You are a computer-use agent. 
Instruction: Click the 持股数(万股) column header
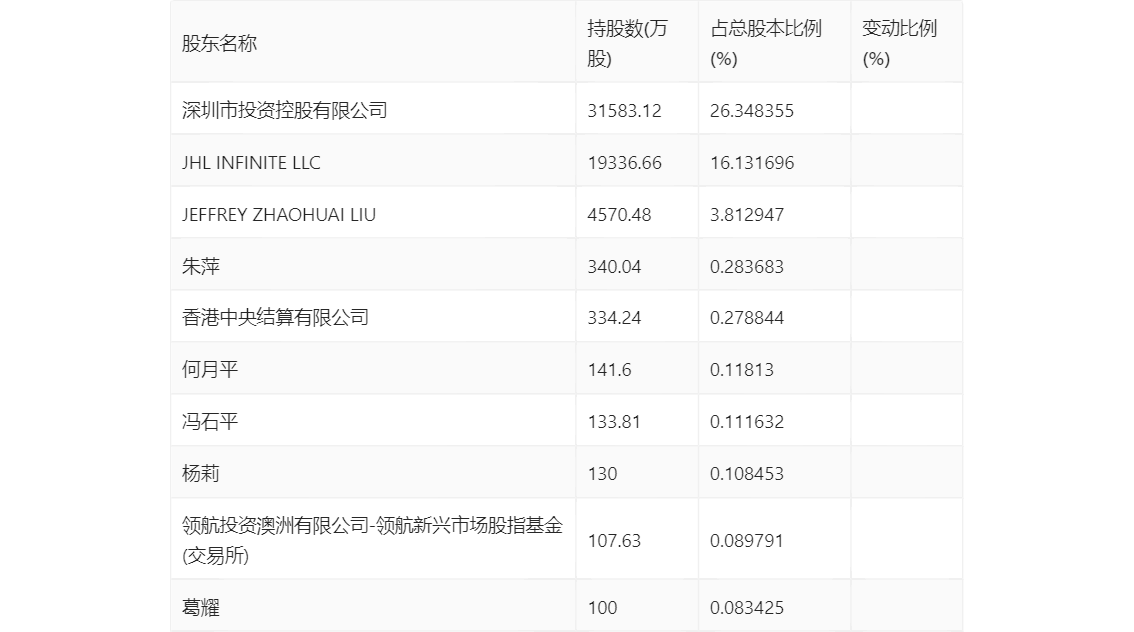tap(627, 43)
